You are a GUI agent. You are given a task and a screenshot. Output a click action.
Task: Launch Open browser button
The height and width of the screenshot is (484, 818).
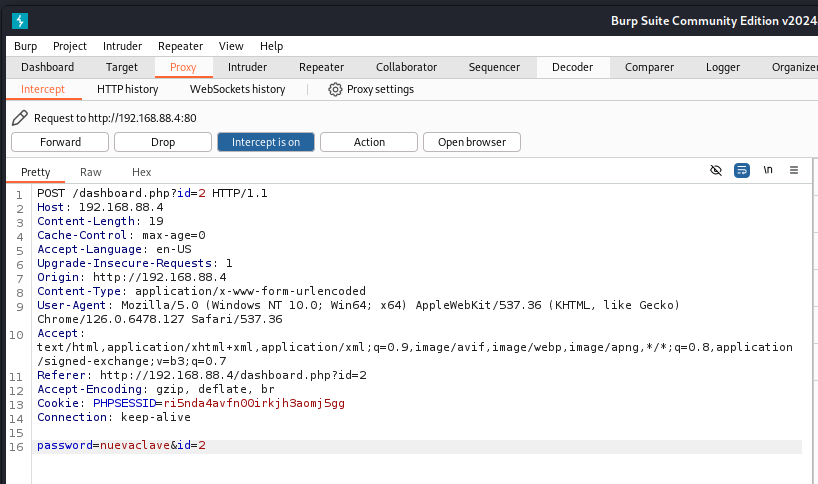tap(472, 142)
